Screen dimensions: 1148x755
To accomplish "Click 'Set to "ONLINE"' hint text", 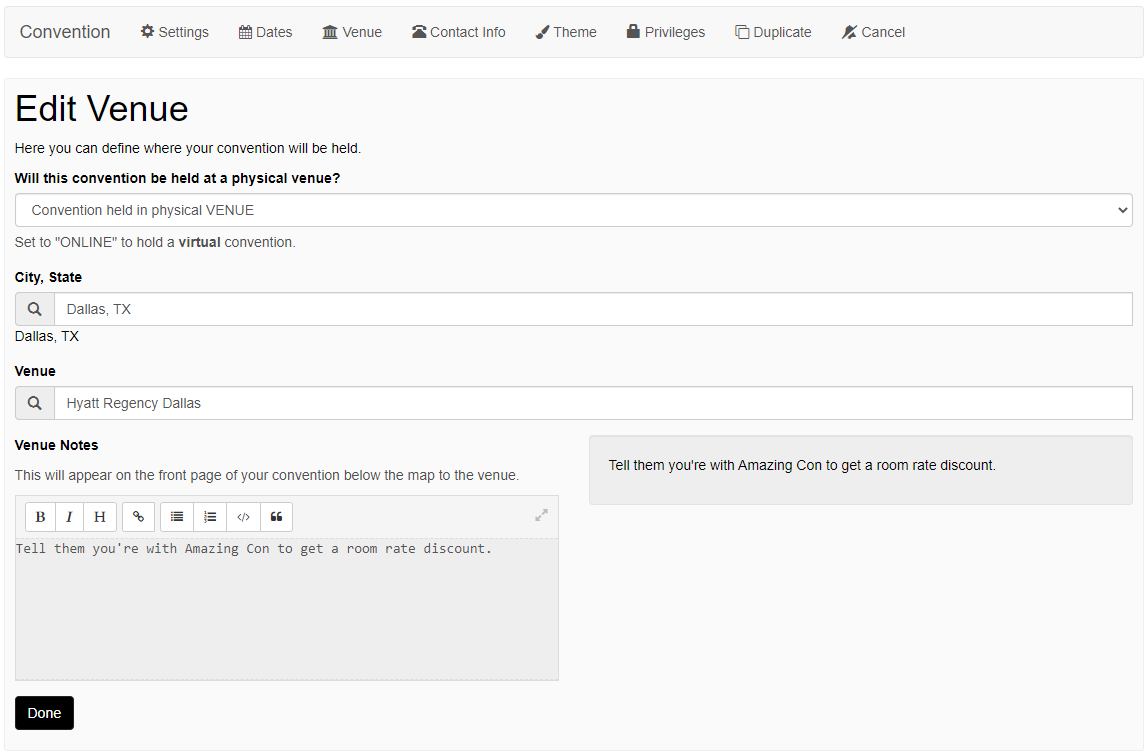I will (x=155, y=242).
